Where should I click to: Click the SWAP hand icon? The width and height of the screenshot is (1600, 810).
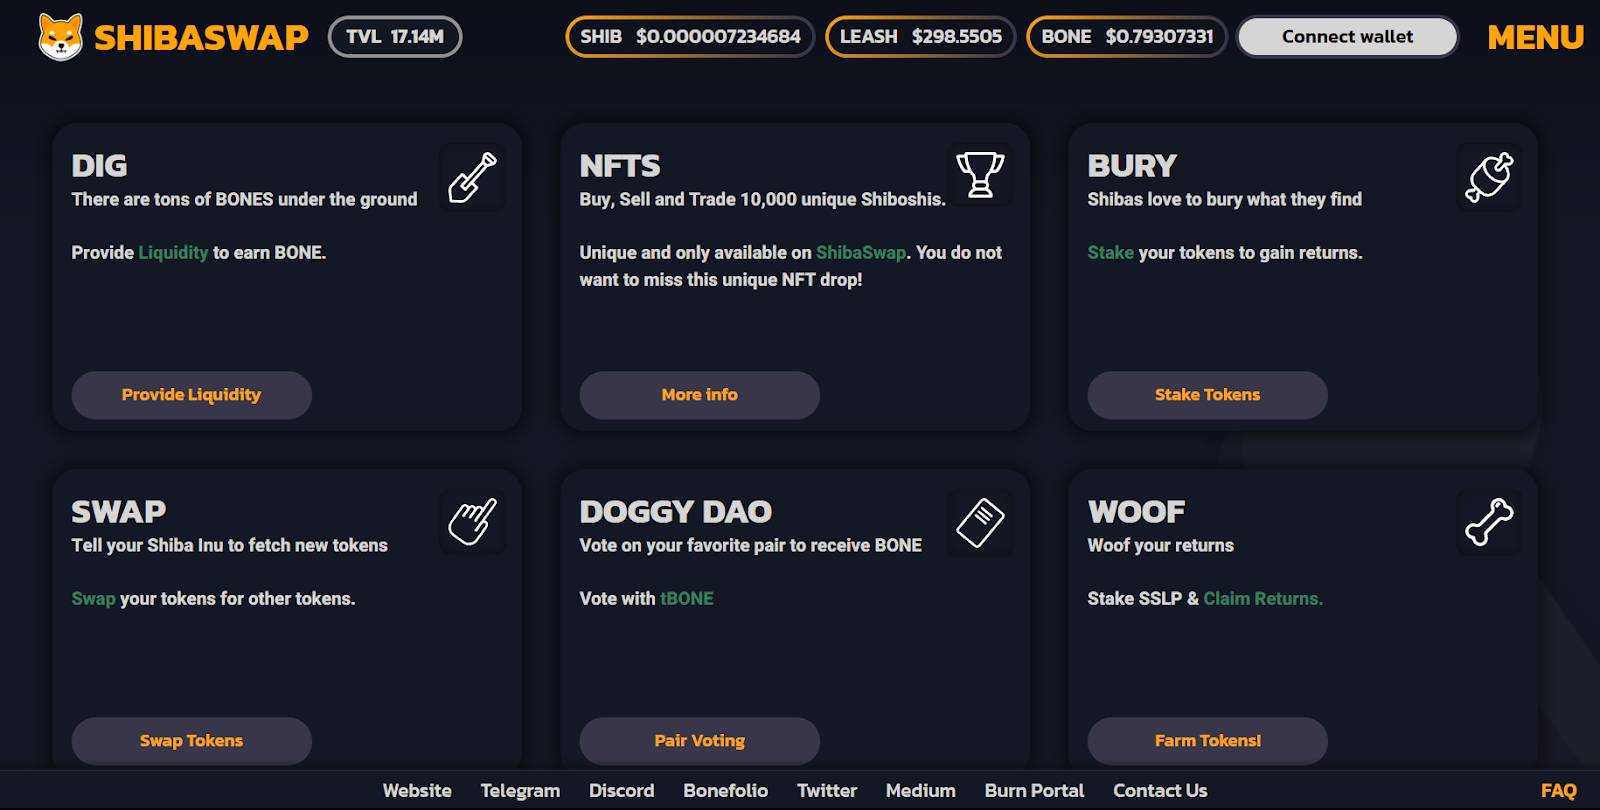(x=472, y=522)
